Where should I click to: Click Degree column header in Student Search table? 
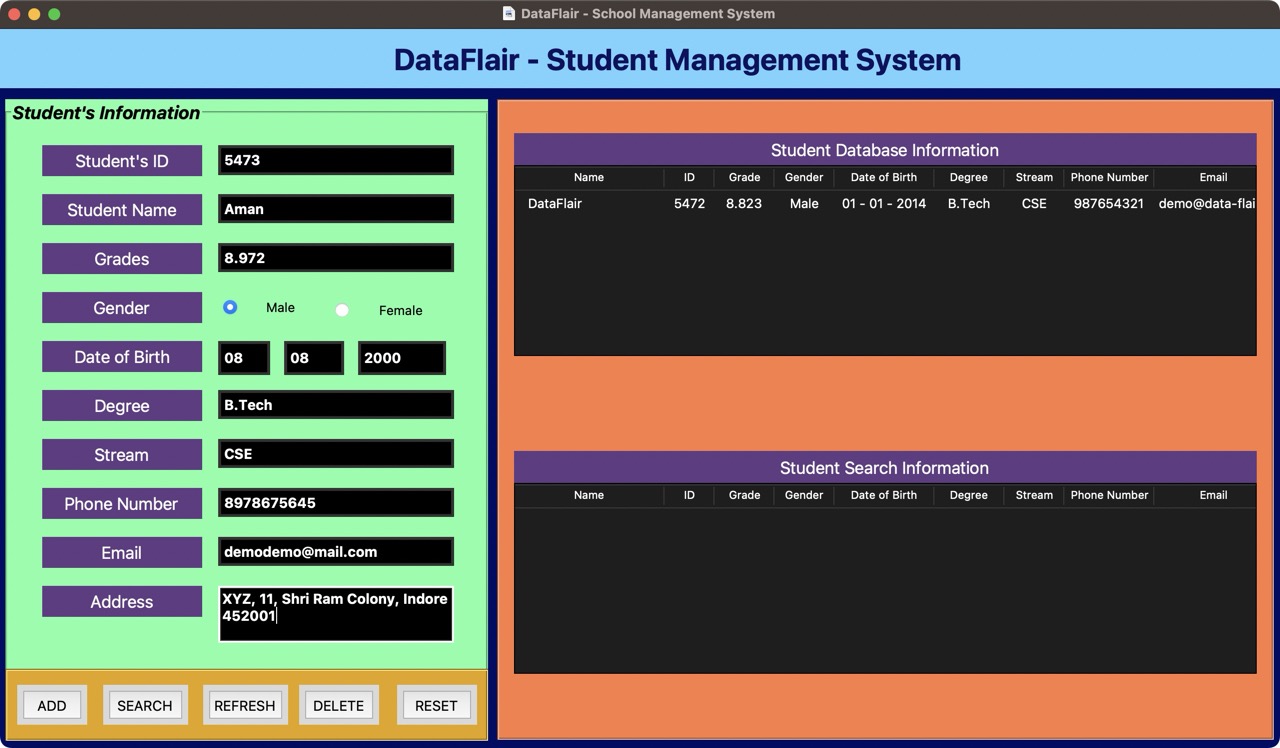[x=969, y=495]
